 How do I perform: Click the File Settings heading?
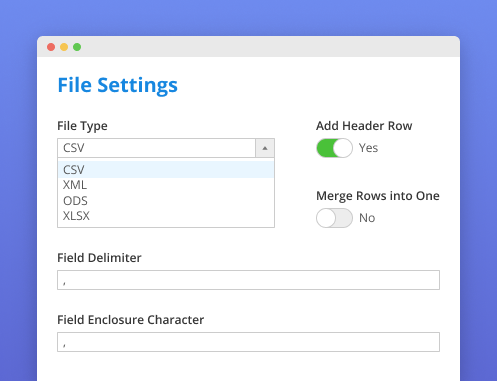pyautogui.click(x=118, y=85)
